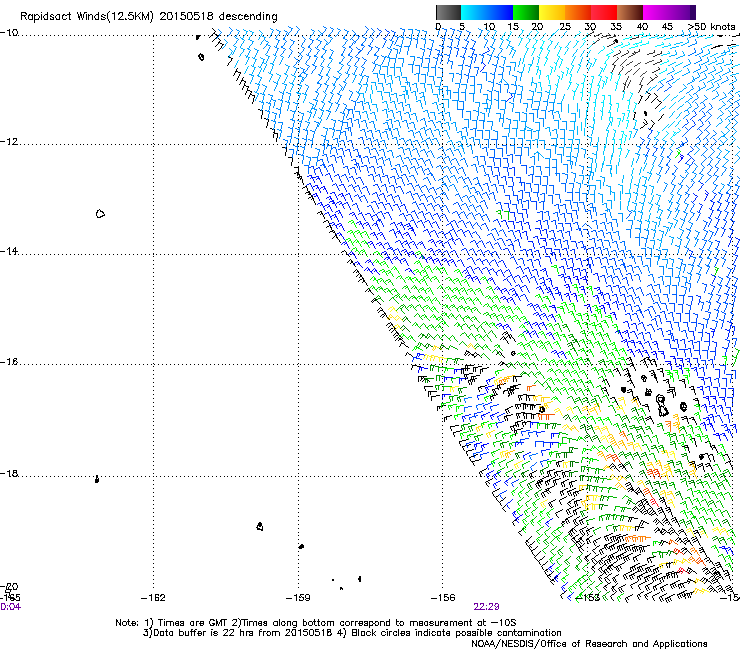This screenshot has width=740, height=650.
Task: Click the gray 0-5 knots color segment
Action: [448, 12]
